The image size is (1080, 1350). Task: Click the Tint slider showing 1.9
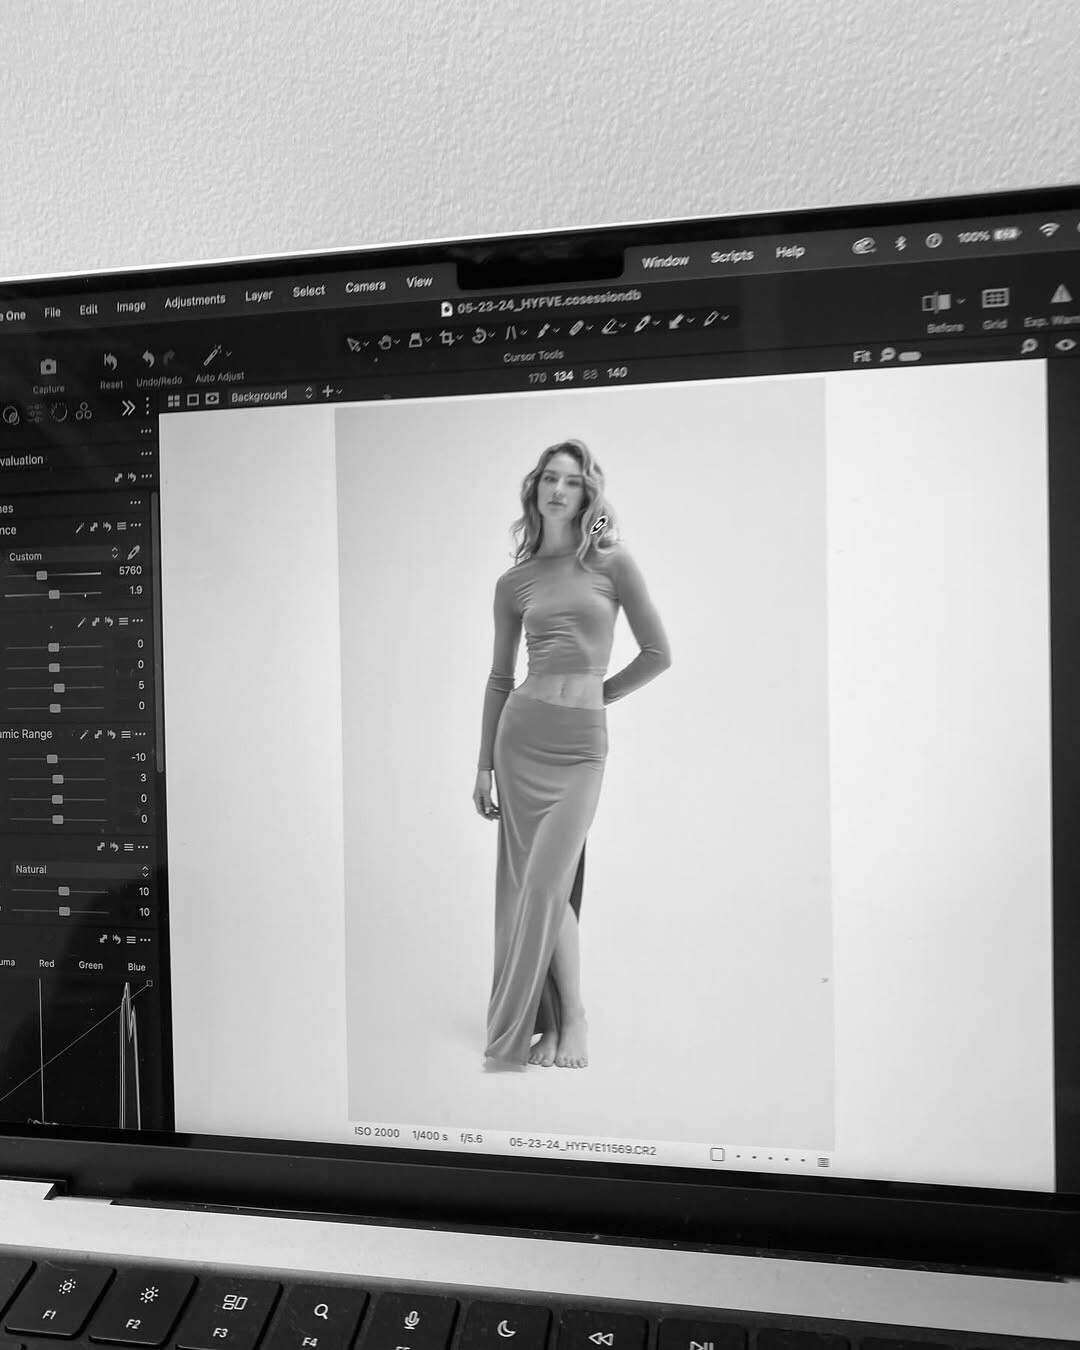point(55,594)
